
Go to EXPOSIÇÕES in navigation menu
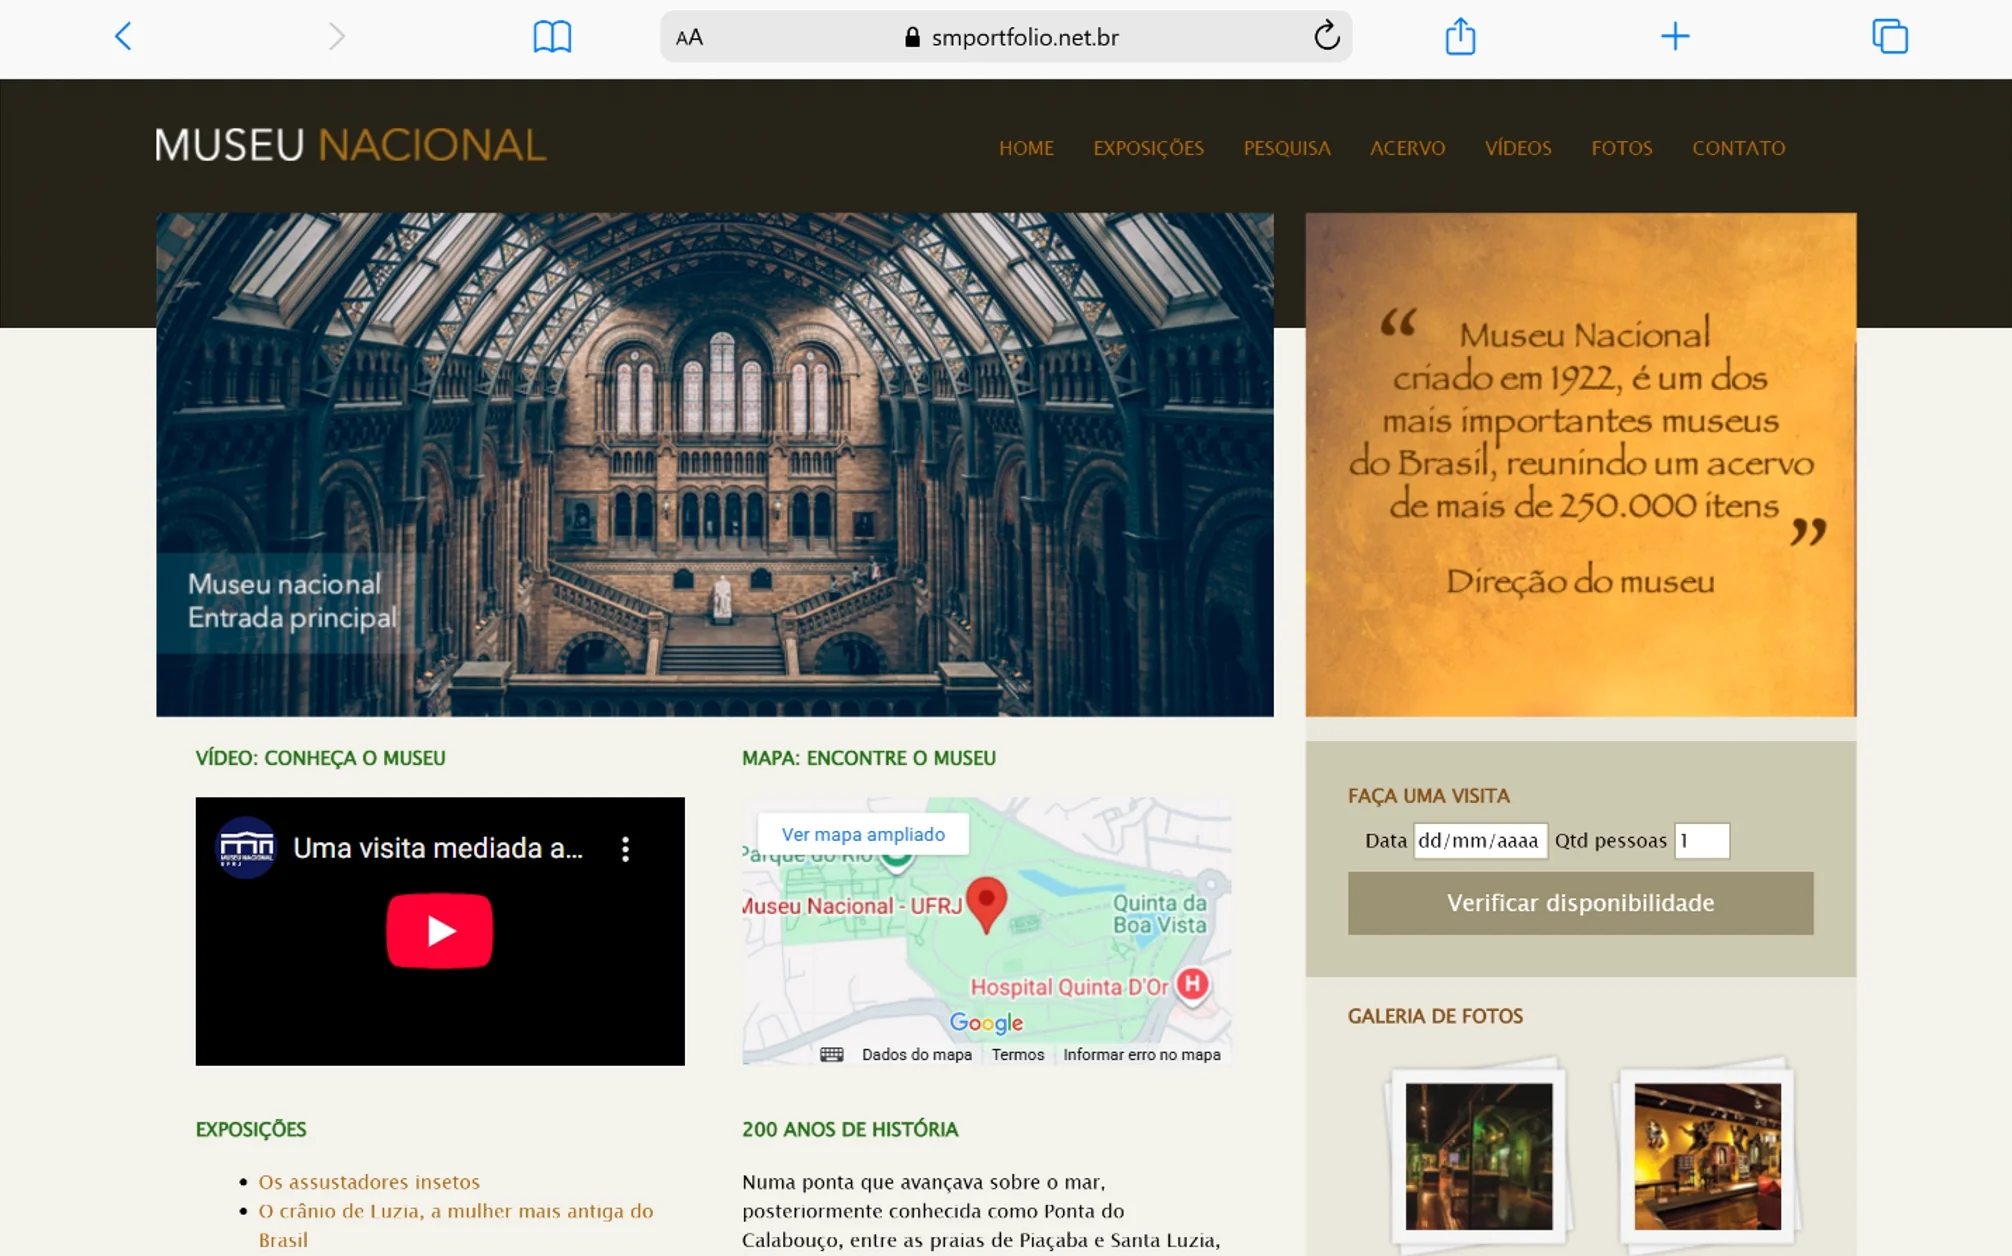tap(1148, 148)
